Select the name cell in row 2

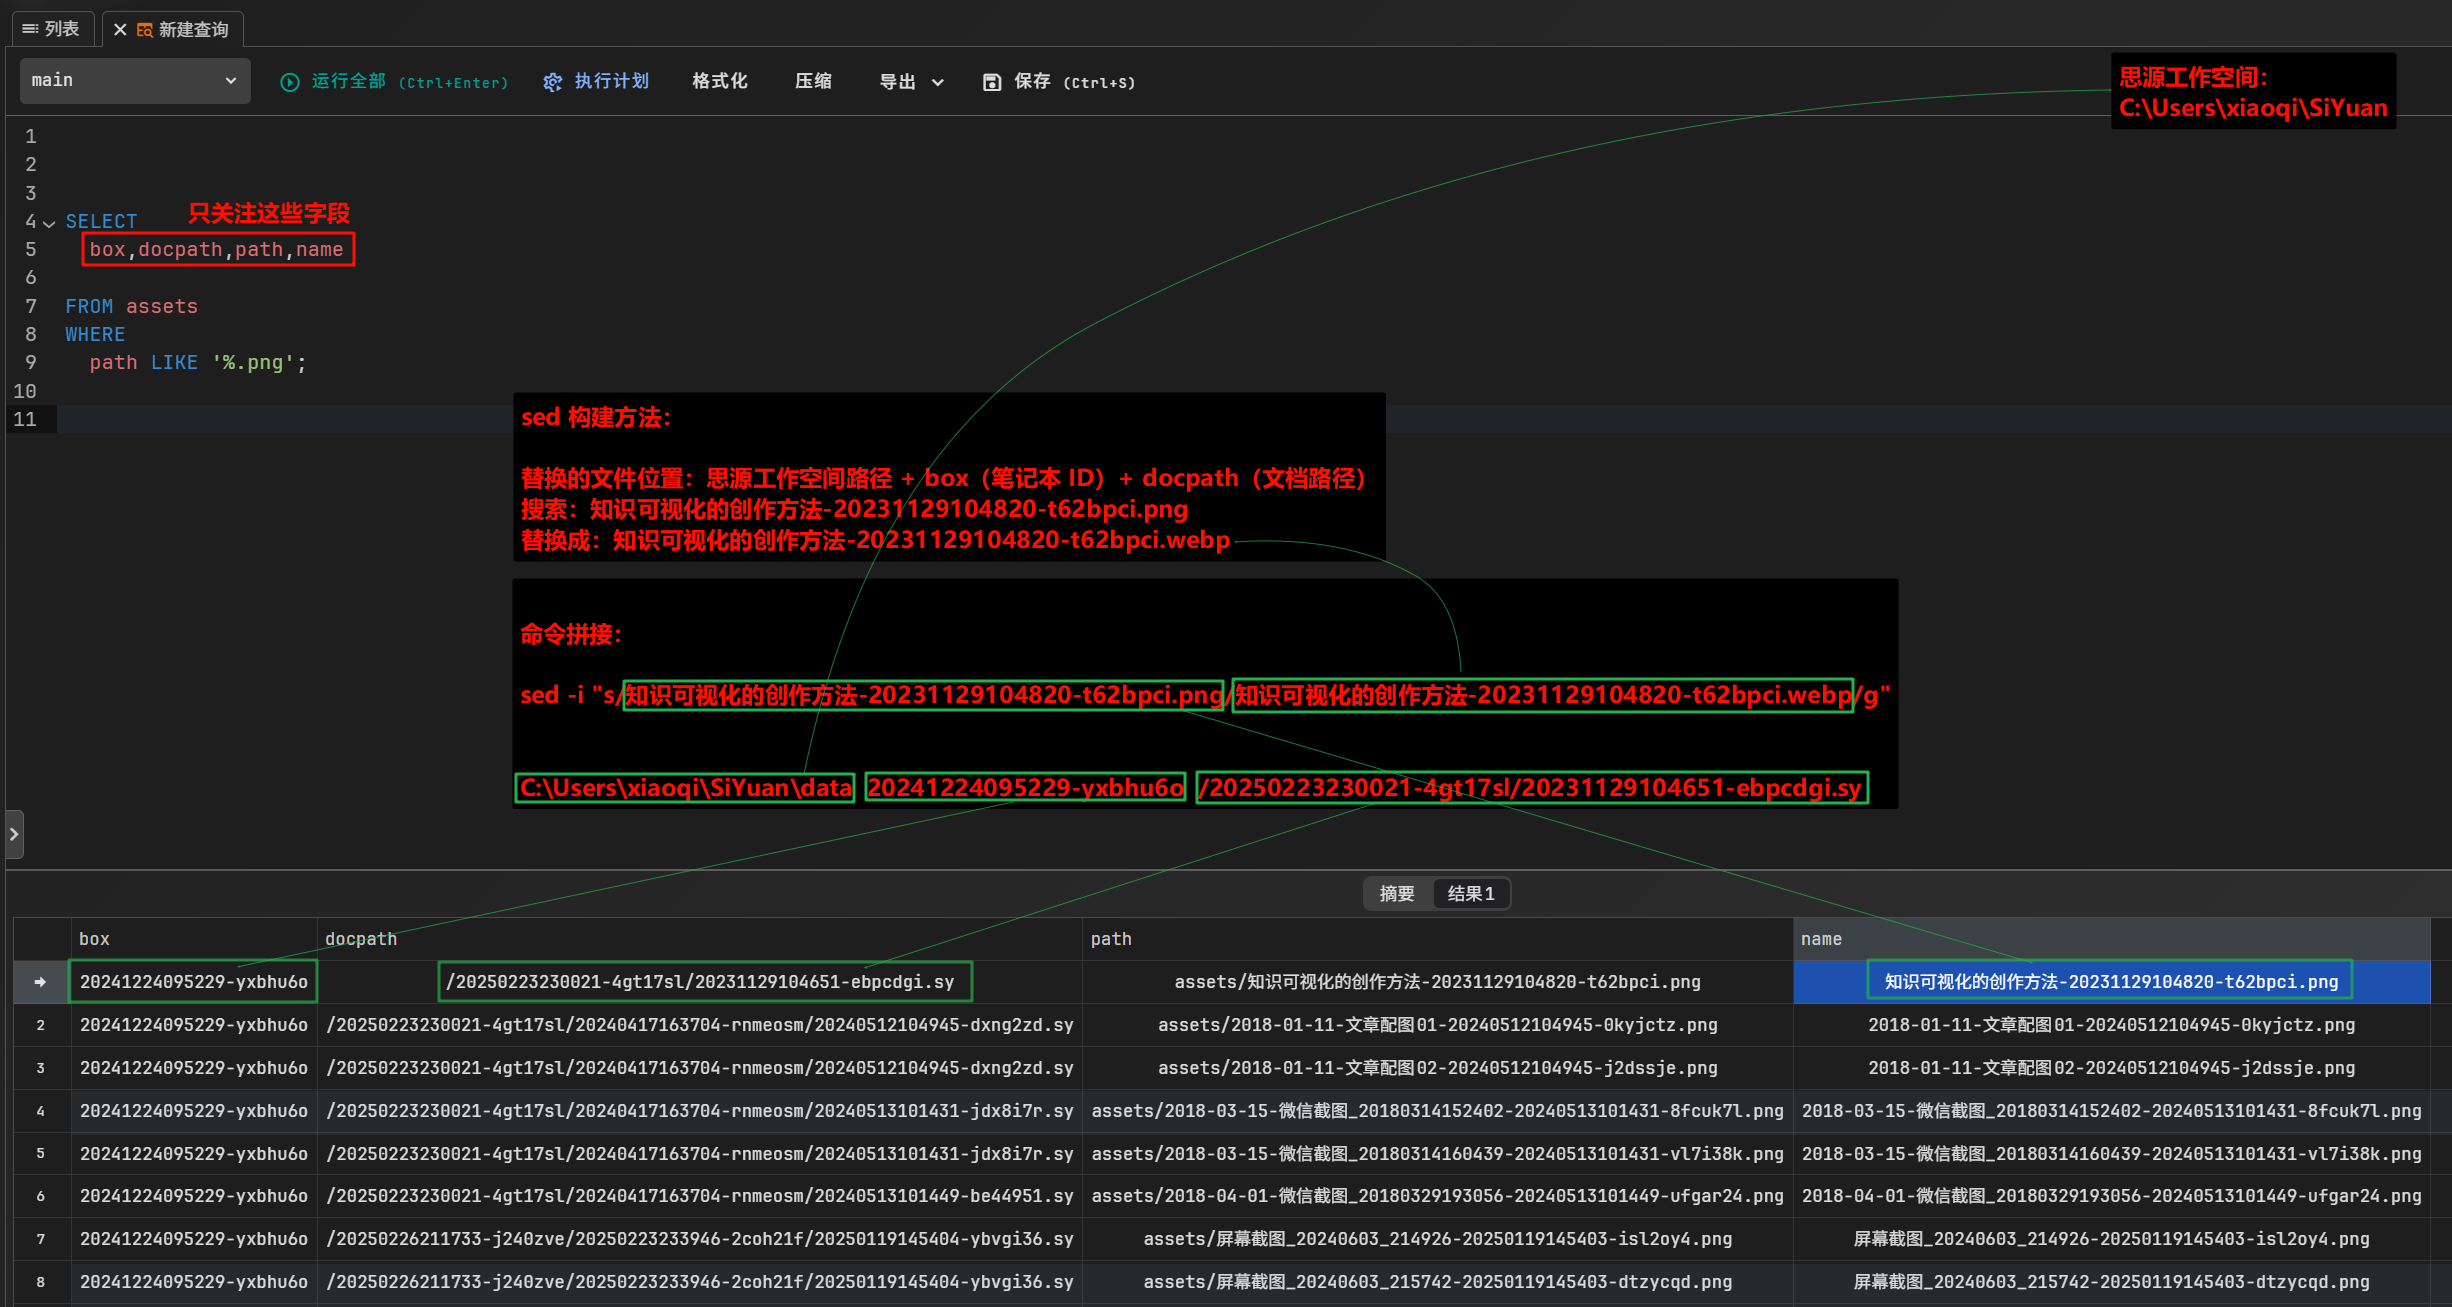point(2111,1025)
